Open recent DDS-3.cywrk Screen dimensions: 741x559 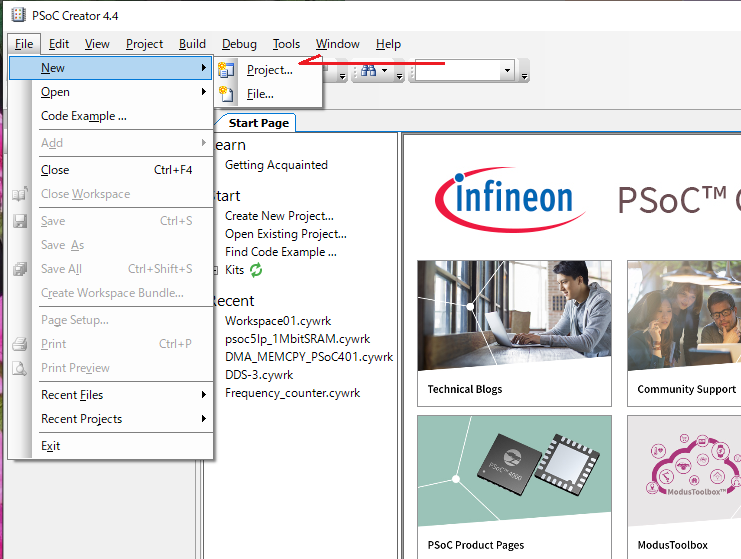259,375
